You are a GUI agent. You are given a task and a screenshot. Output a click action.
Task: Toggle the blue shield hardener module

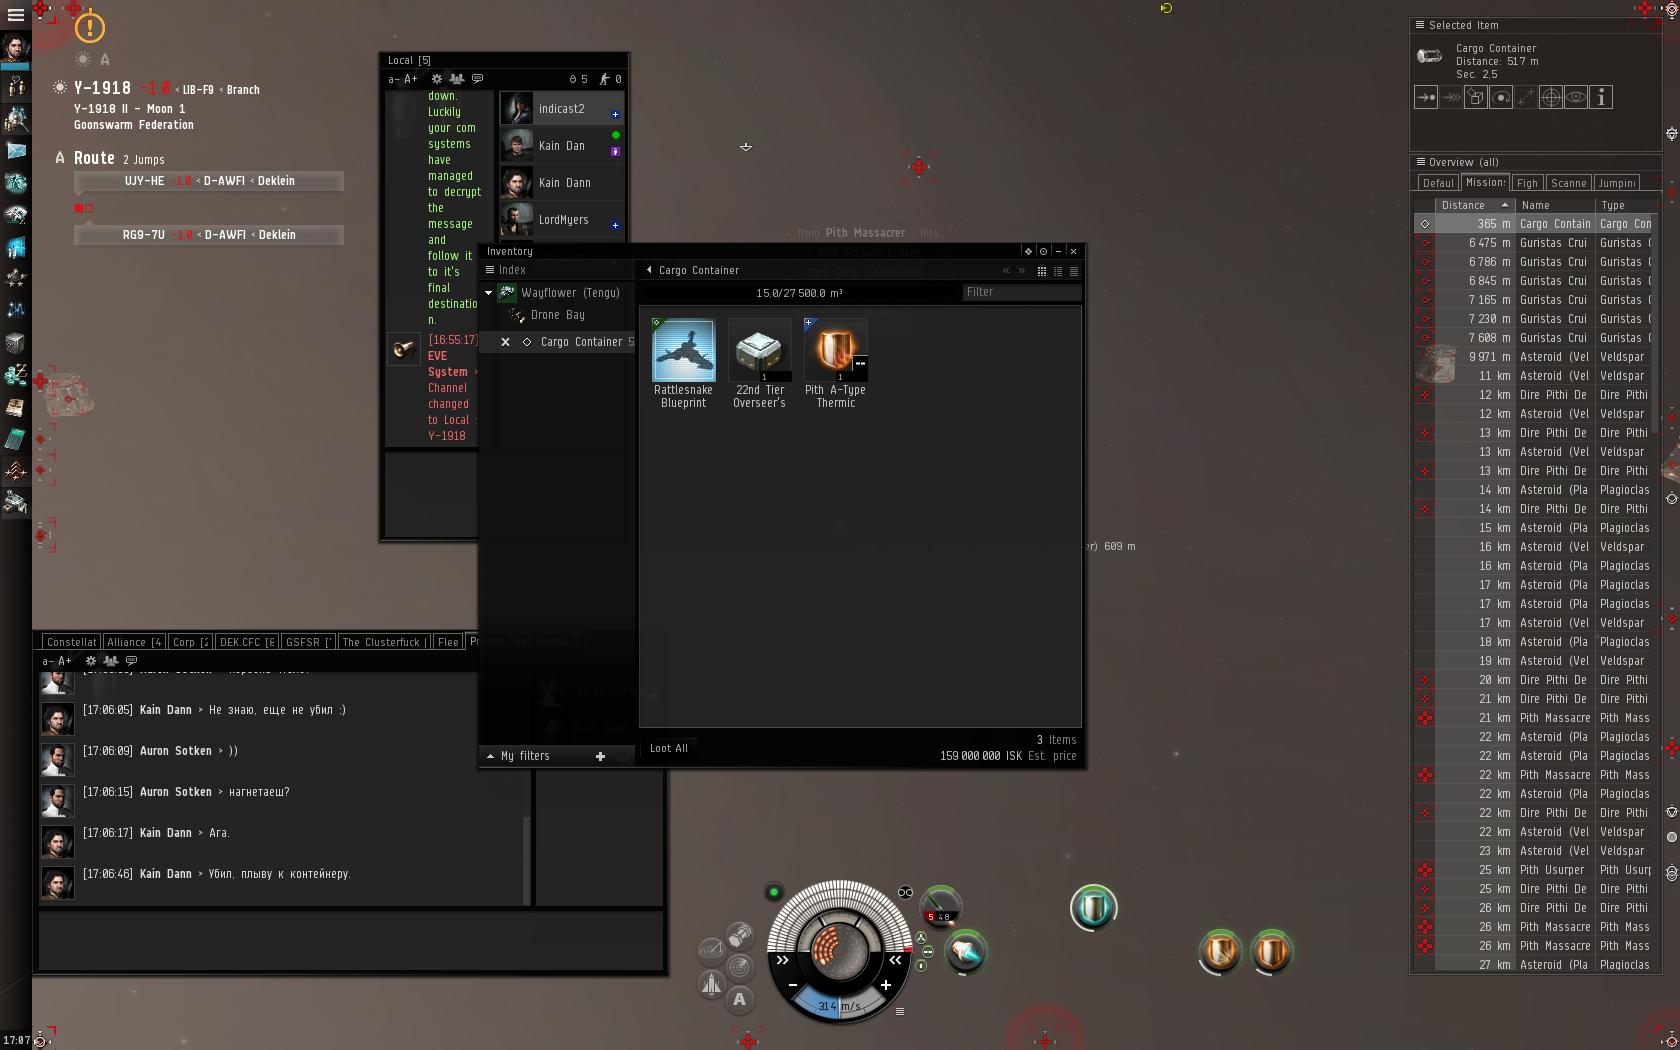(x=1093, y=907)
